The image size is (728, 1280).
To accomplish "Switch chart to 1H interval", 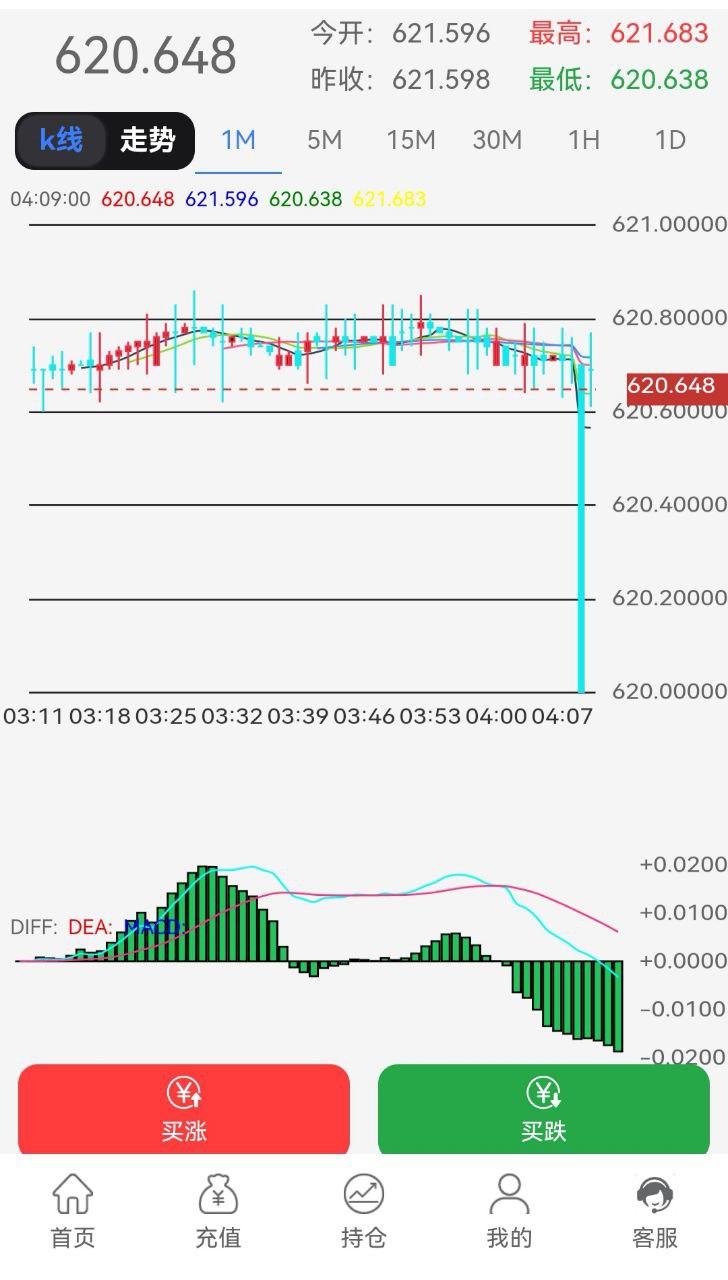I will [x=583, y=140].
